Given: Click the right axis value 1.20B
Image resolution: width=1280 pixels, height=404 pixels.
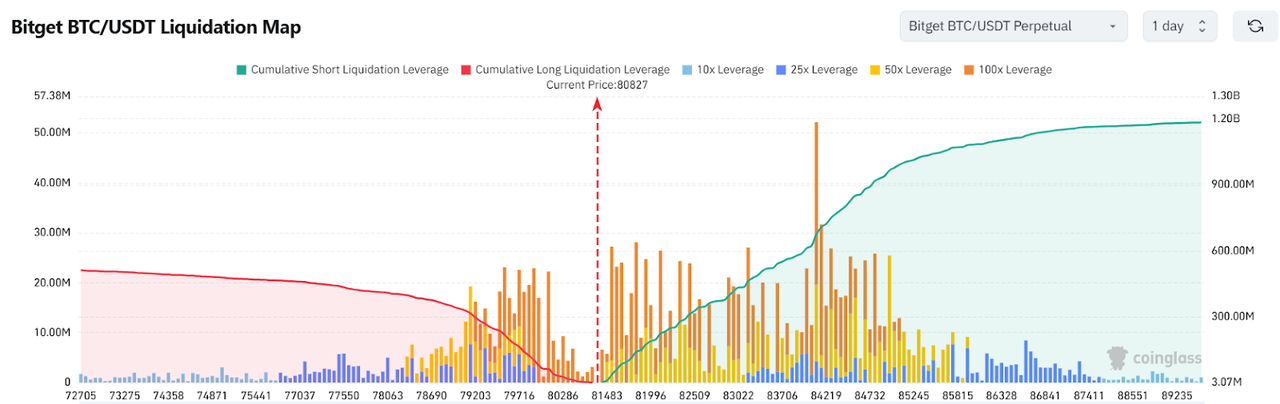Looking at the screenshot, I should coord(1225,119).
